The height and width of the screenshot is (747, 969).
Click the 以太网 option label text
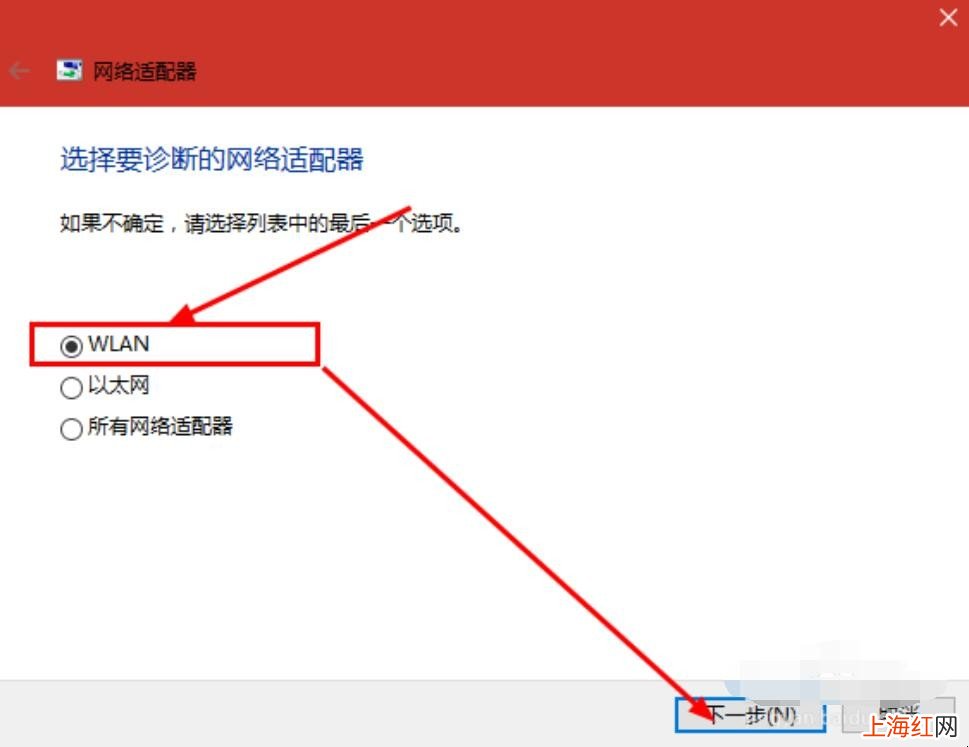(x=119, y=385)
